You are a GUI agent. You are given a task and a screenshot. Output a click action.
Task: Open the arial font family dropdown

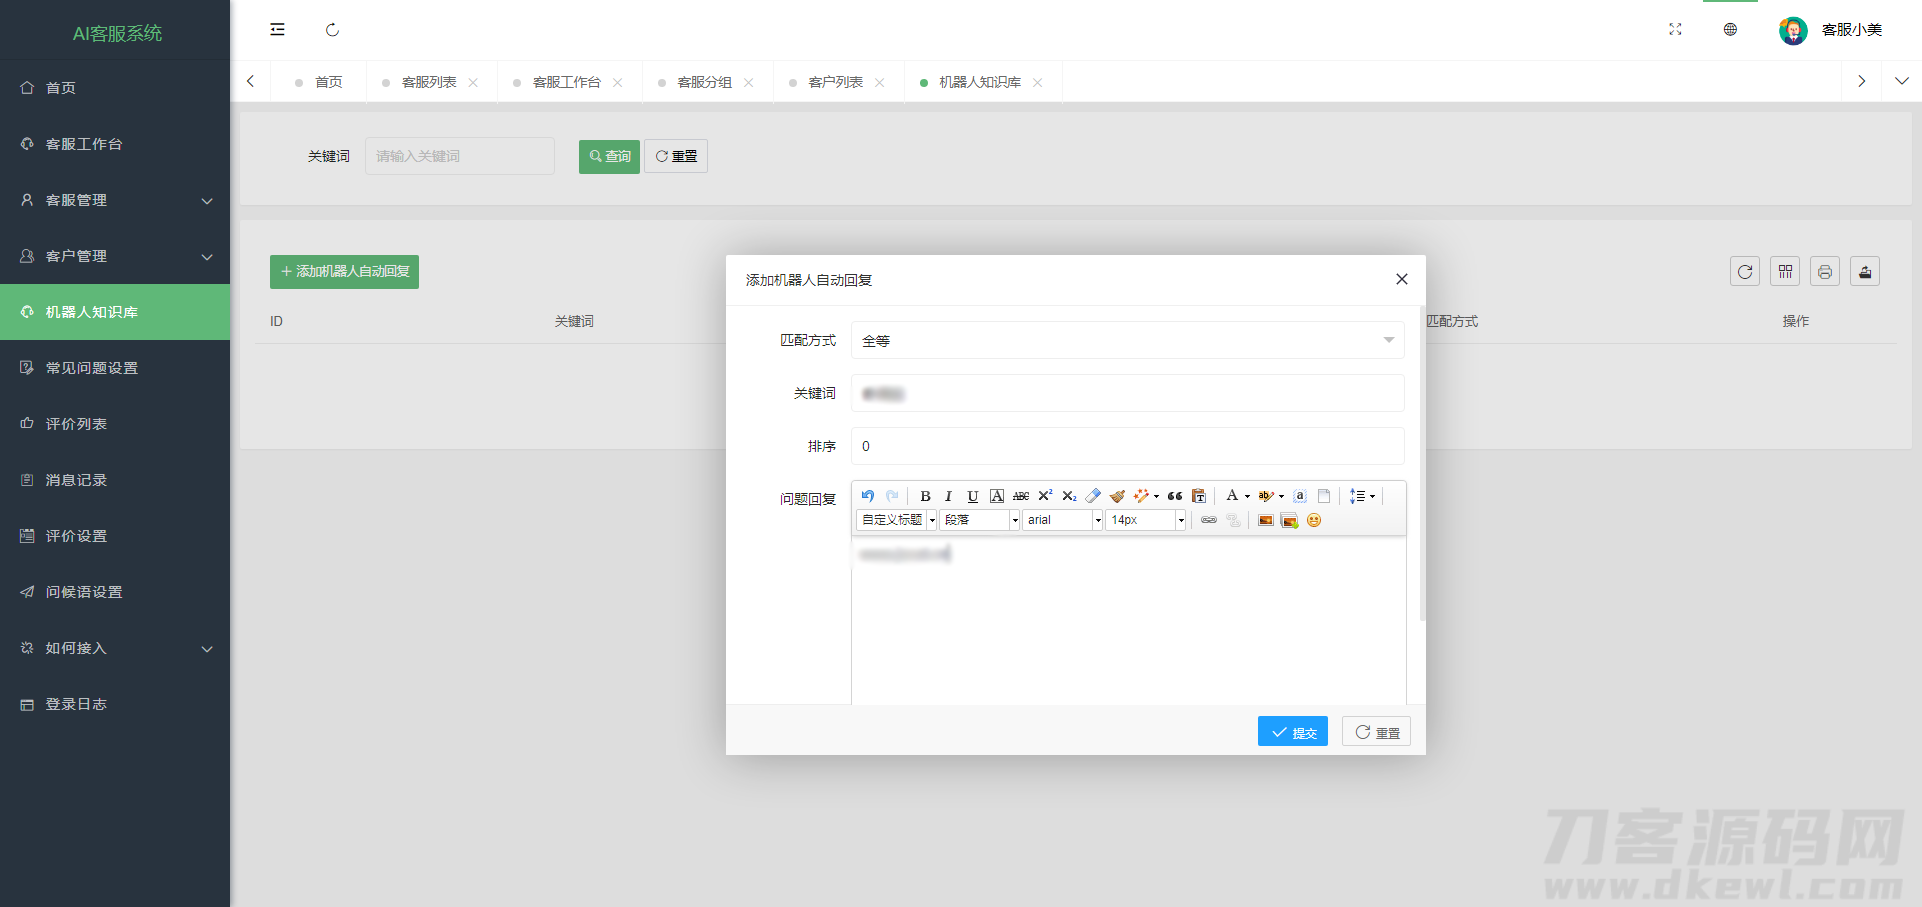(x=1062, y=520)
